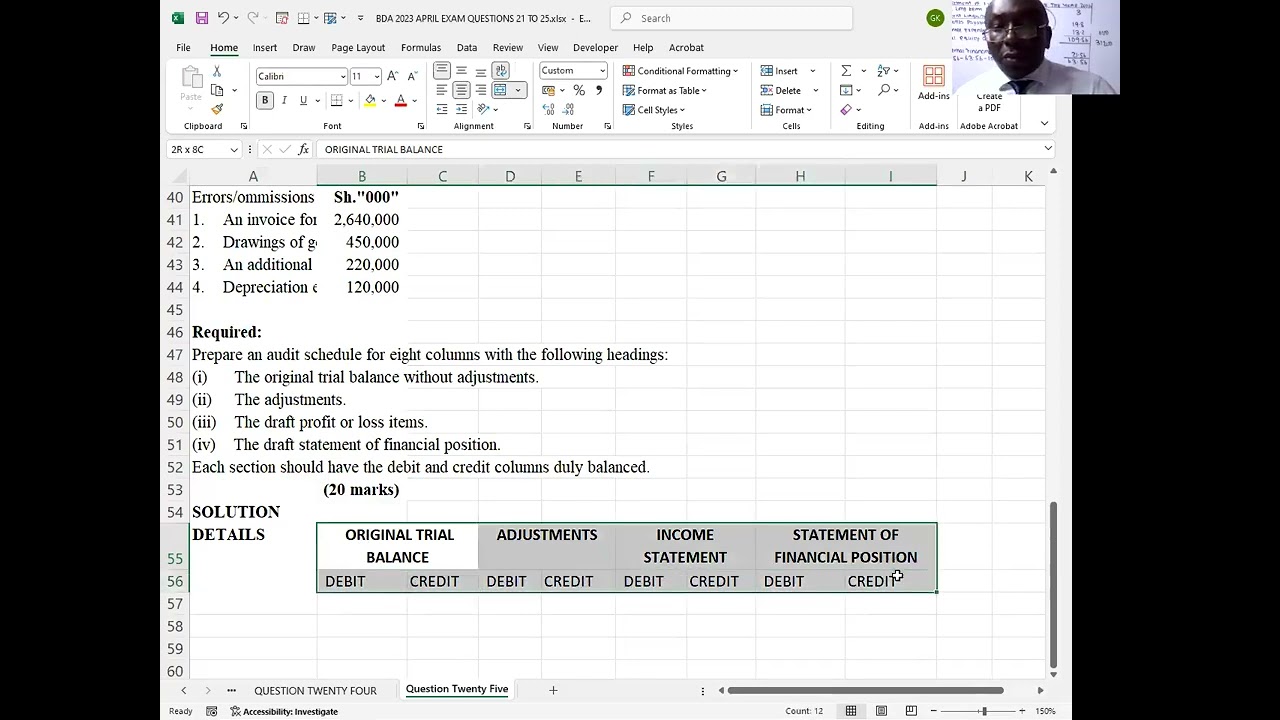Screen dimensions: 1280x720
Task: Click Decrease Decimal icon
Action: point(567,109)
